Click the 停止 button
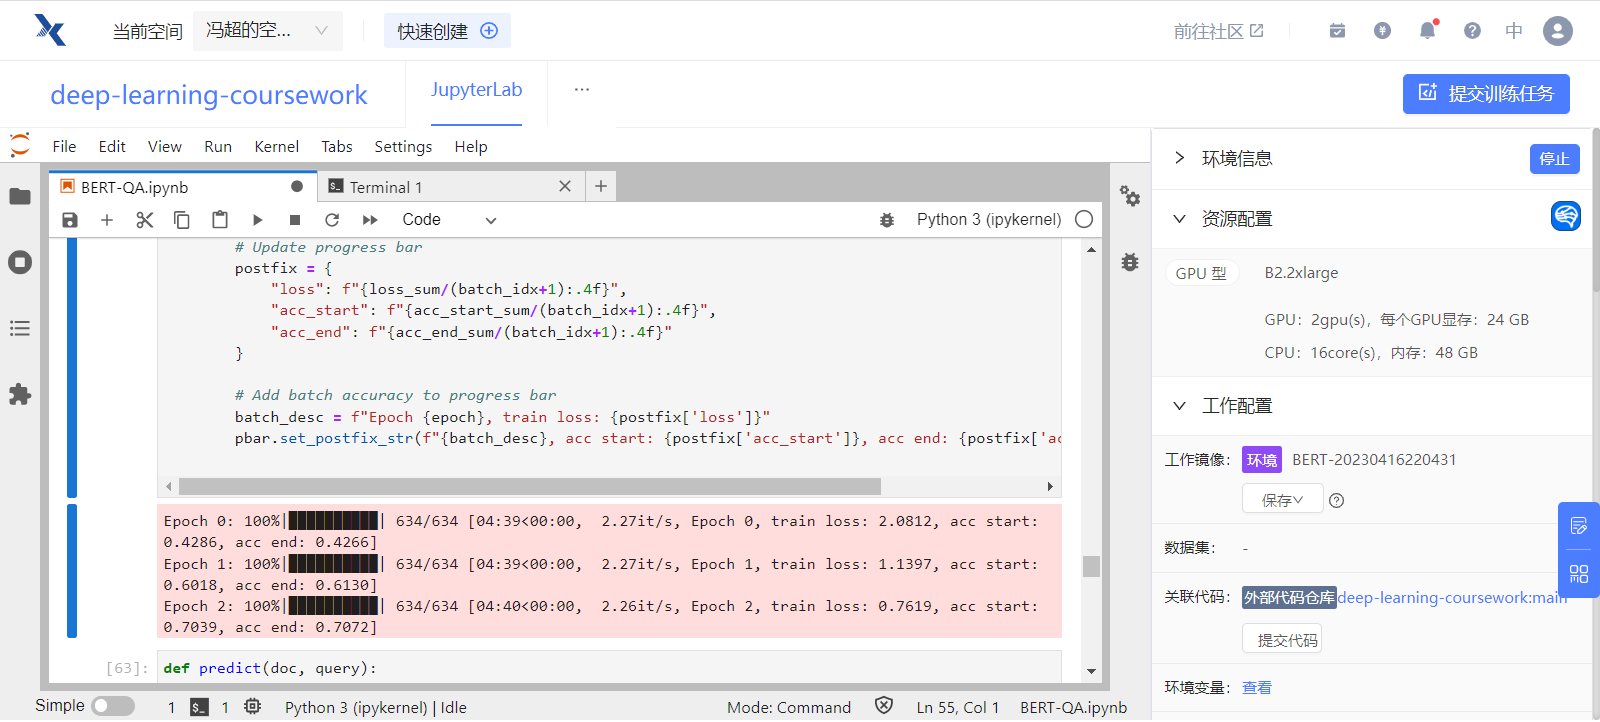1600x722 pixels. (x=1554, y=159)
